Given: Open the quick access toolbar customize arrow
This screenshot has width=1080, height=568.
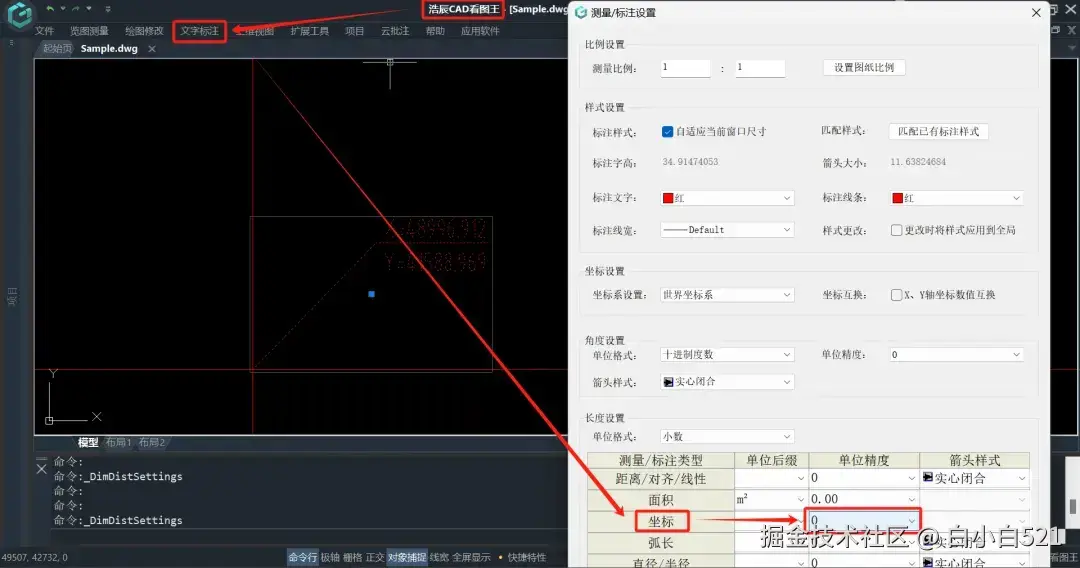Looking at the screenshot, I should tap(107, 9).
